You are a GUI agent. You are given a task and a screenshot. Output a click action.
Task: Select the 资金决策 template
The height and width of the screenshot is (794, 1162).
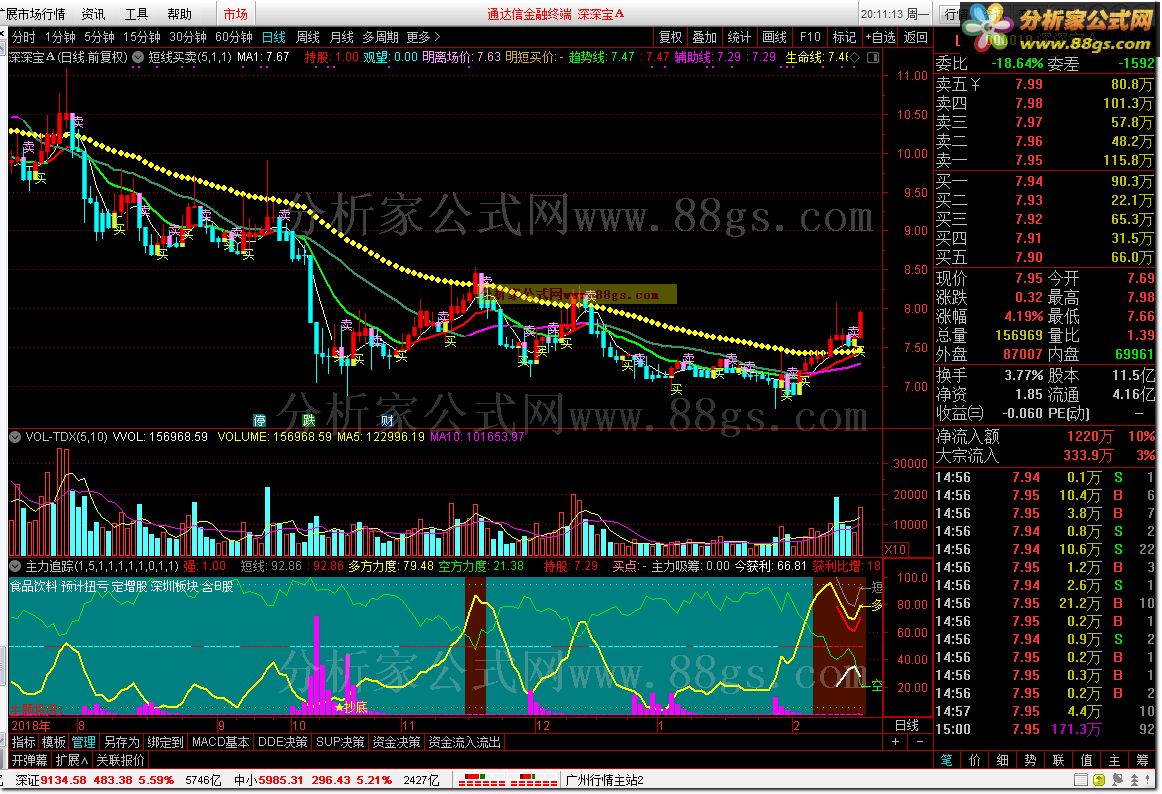396,742
